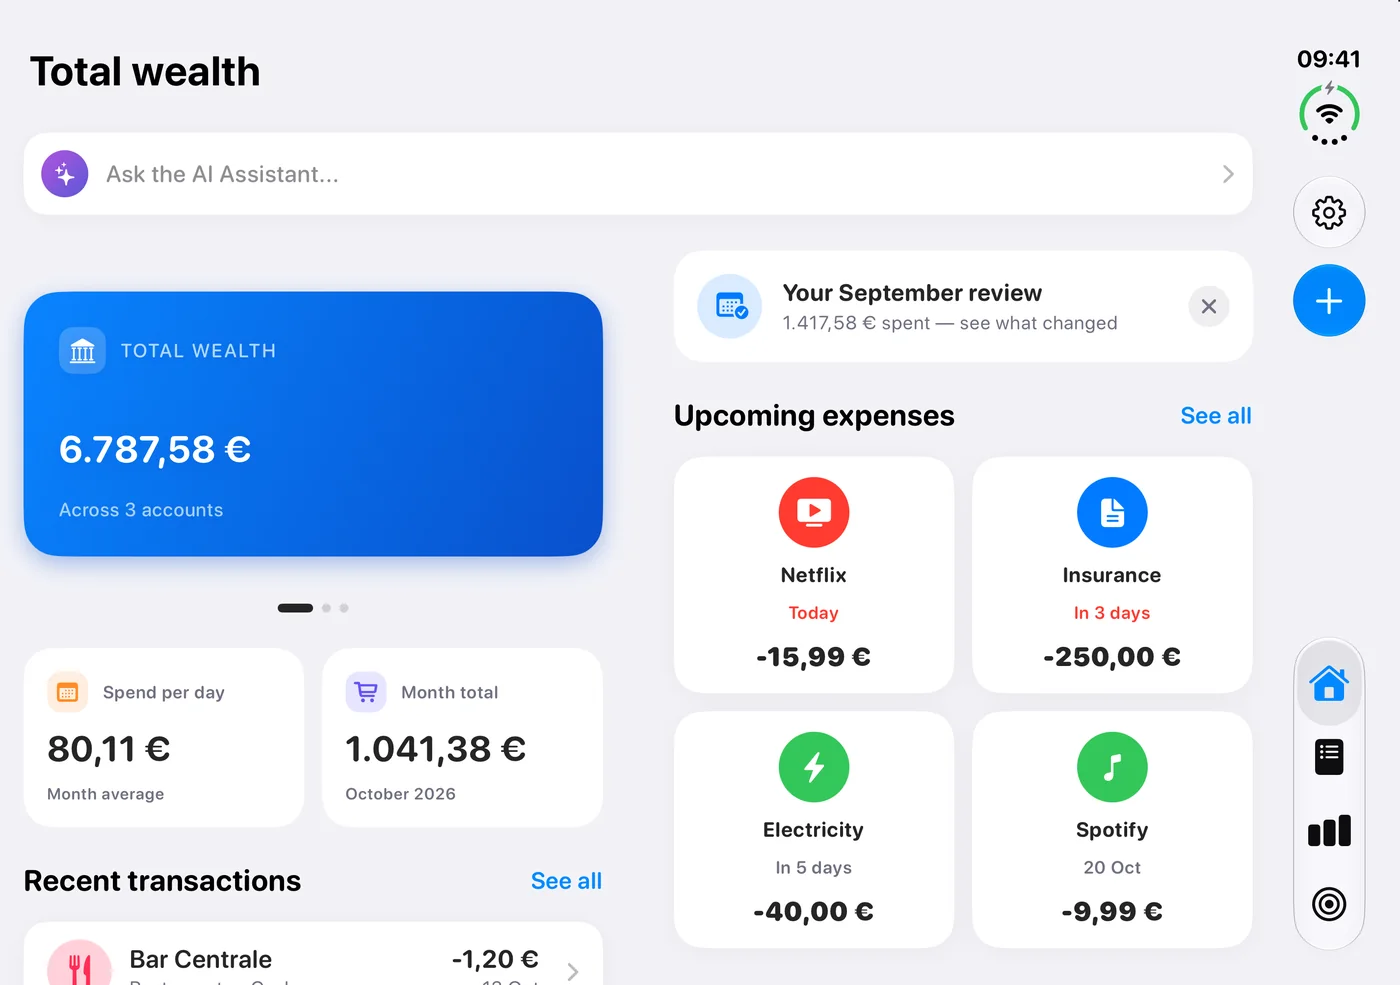Switch to second card page dot
The width and height of the screenshot is (1400, 985).
point(326,608)
